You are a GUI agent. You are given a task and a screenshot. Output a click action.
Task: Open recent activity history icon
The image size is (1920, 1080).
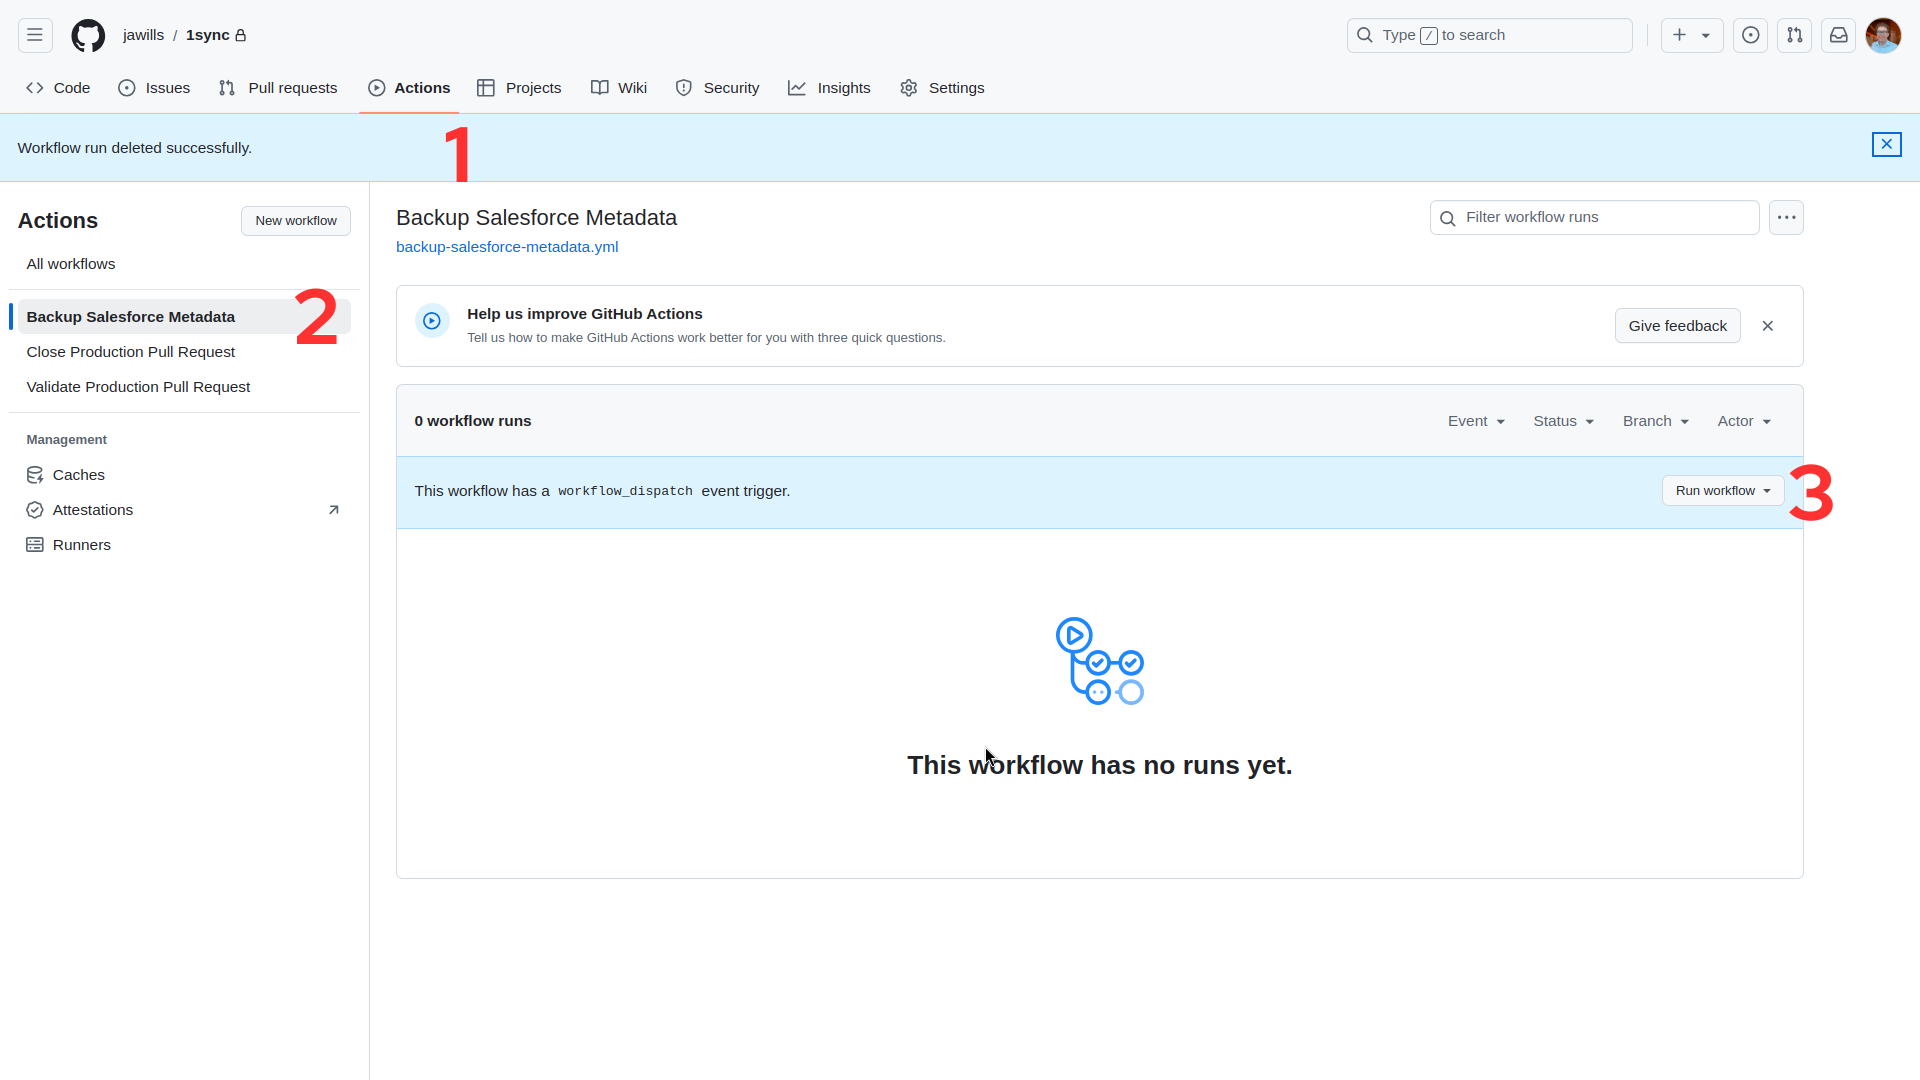tap(1751, 35)
